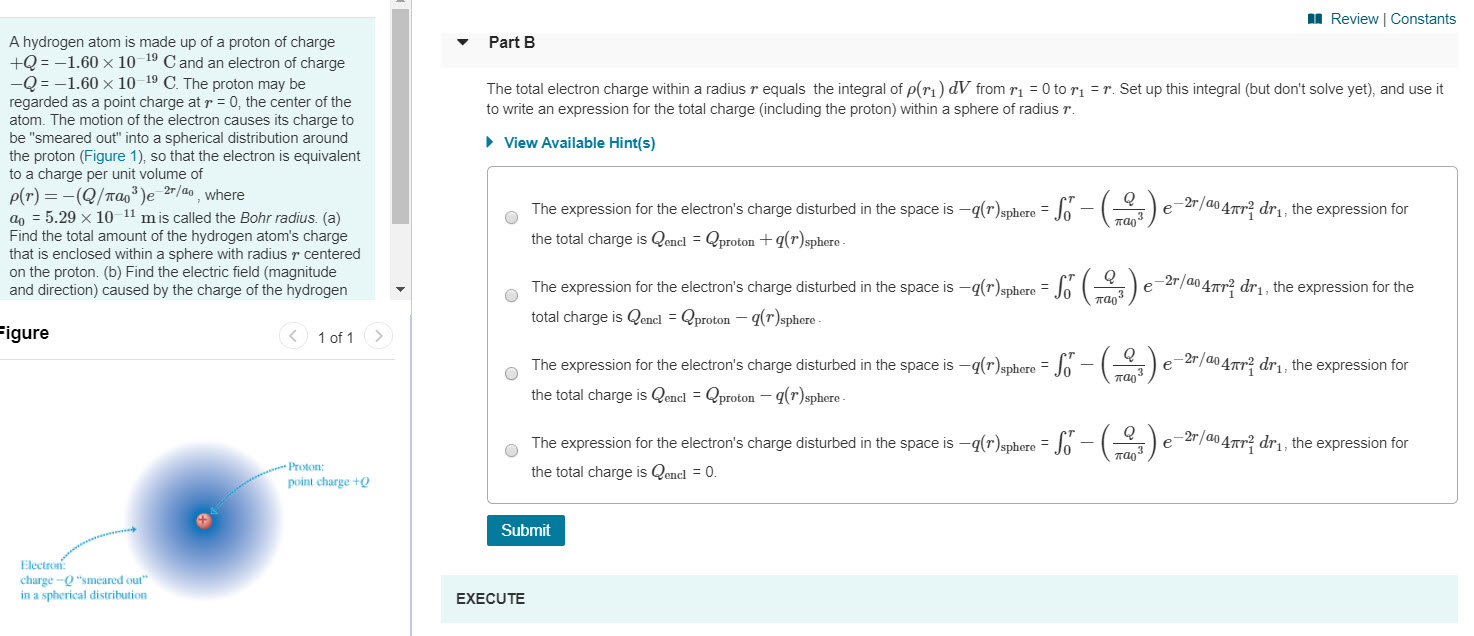Open the Constants page
The image size is (1474, 636).
[1423, 18]
